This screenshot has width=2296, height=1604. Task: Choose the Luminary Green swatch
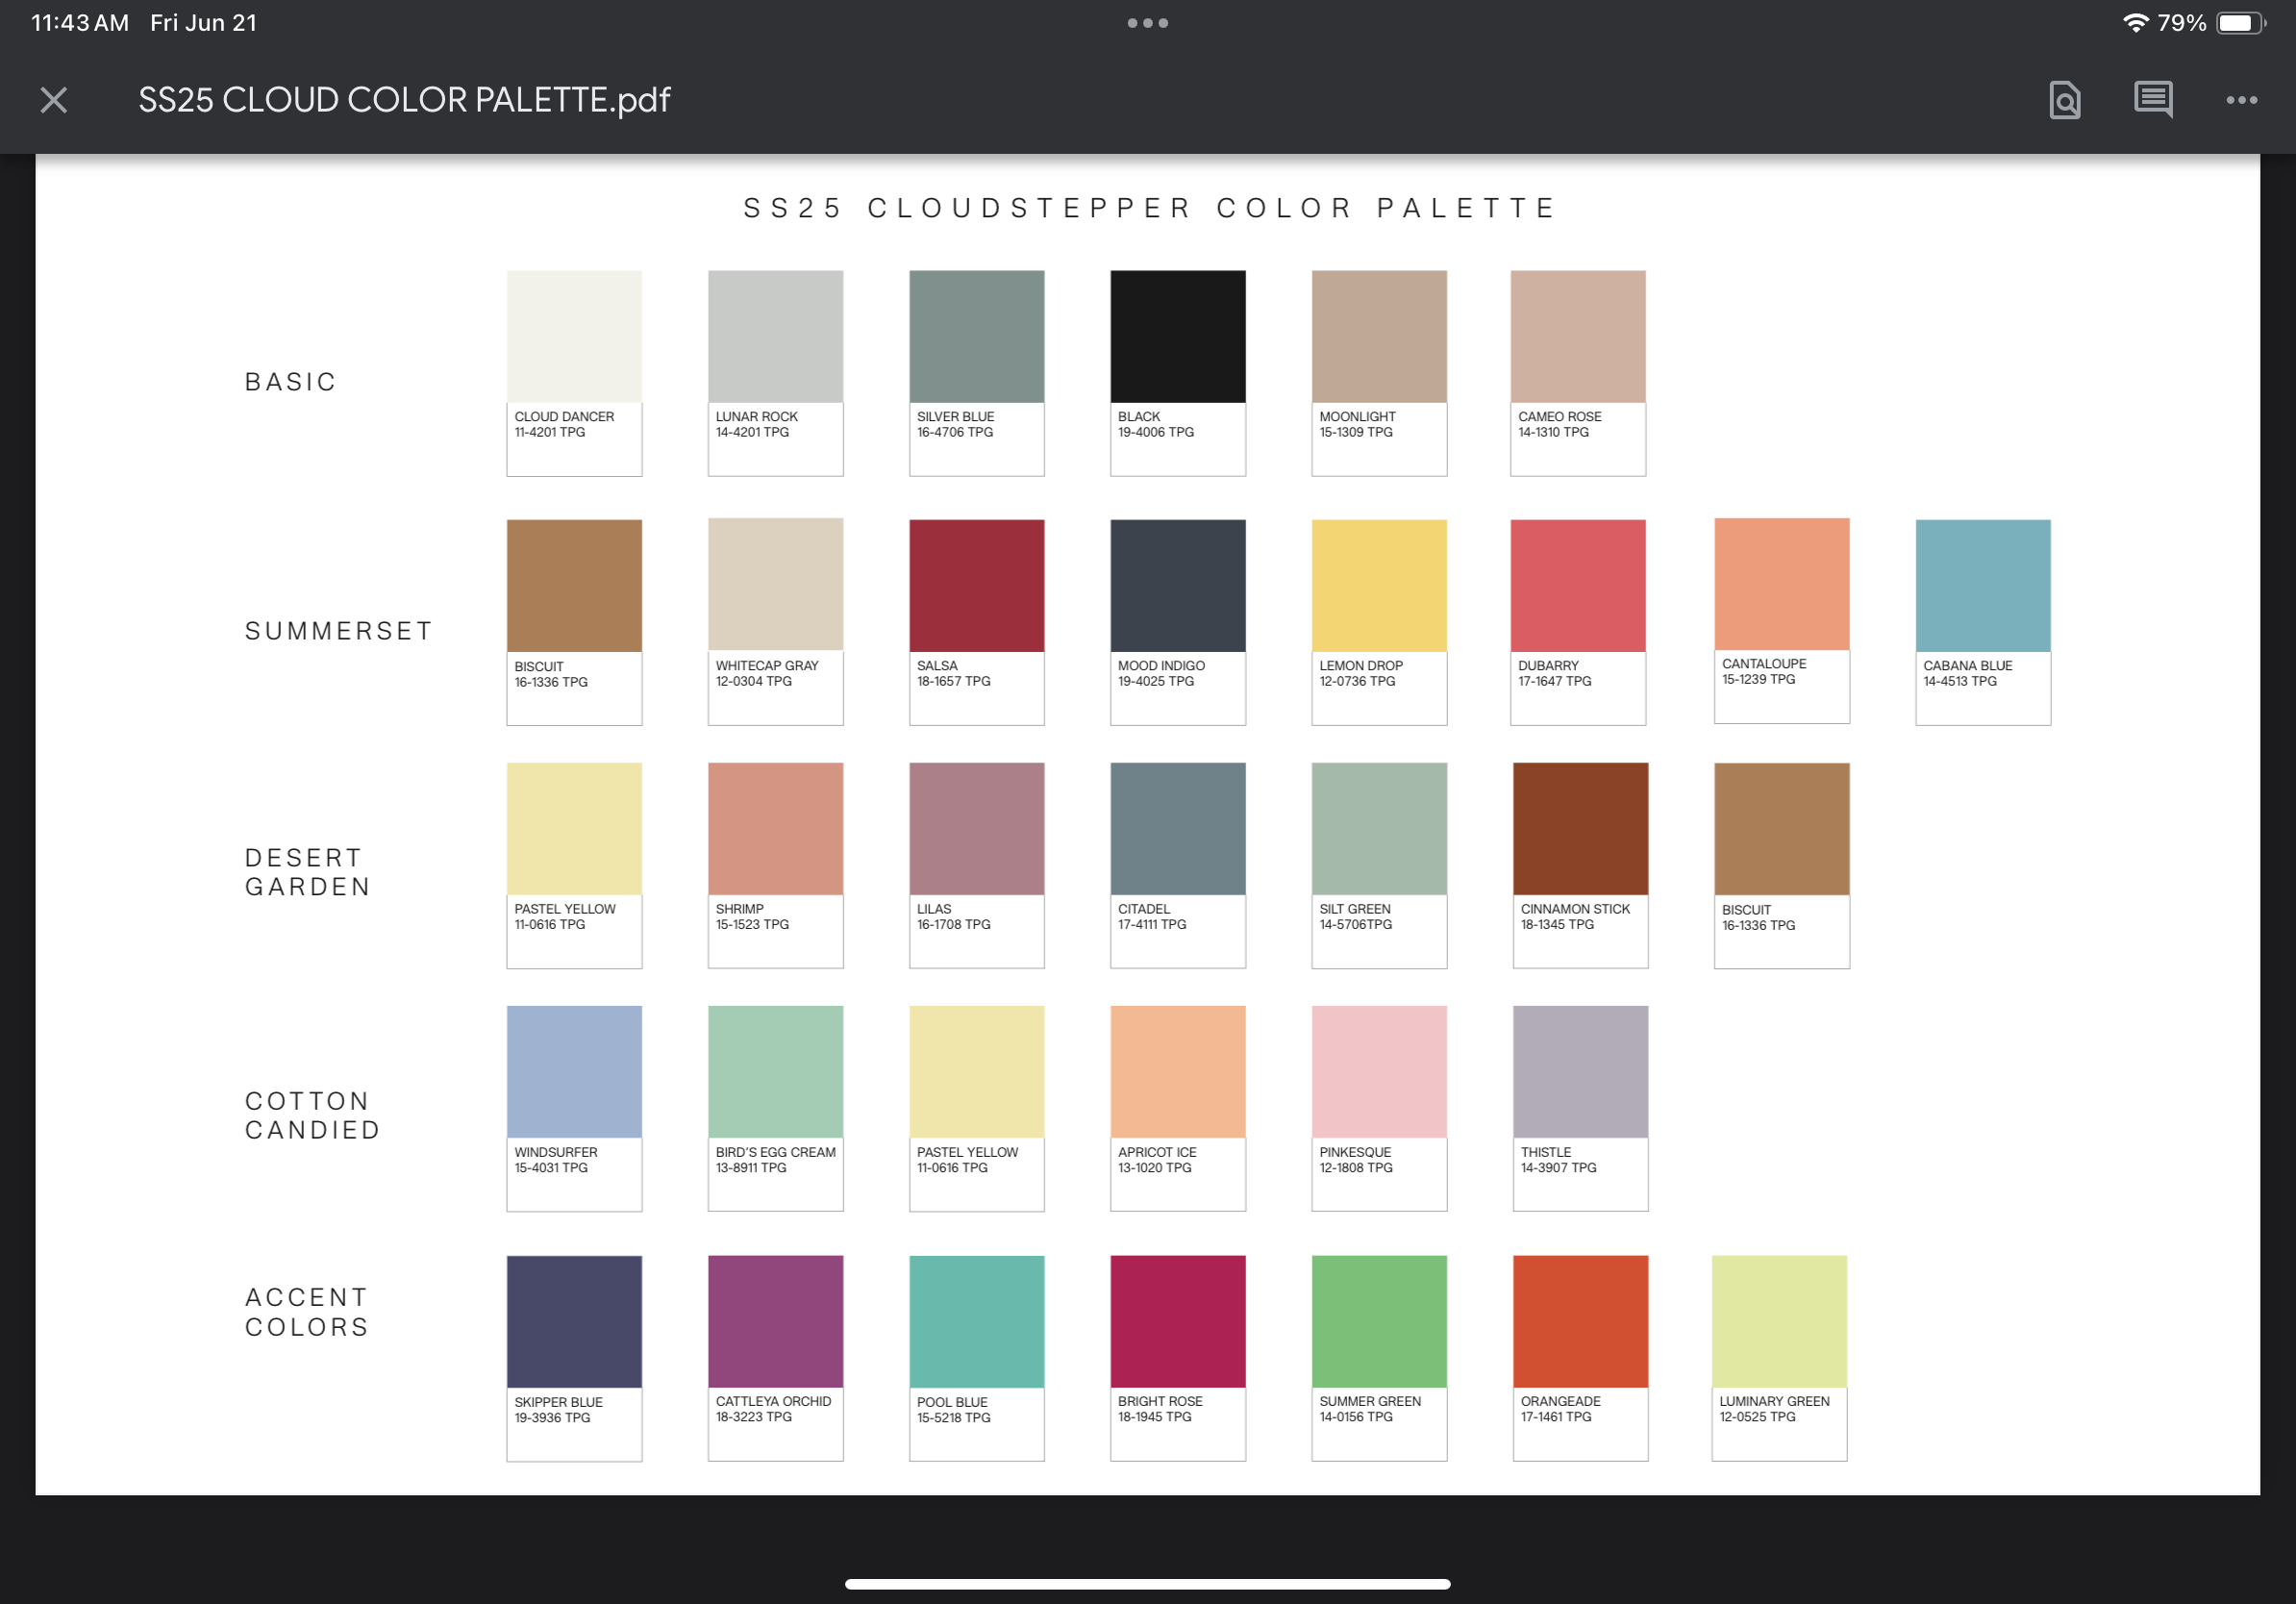coord(1778,1321)
